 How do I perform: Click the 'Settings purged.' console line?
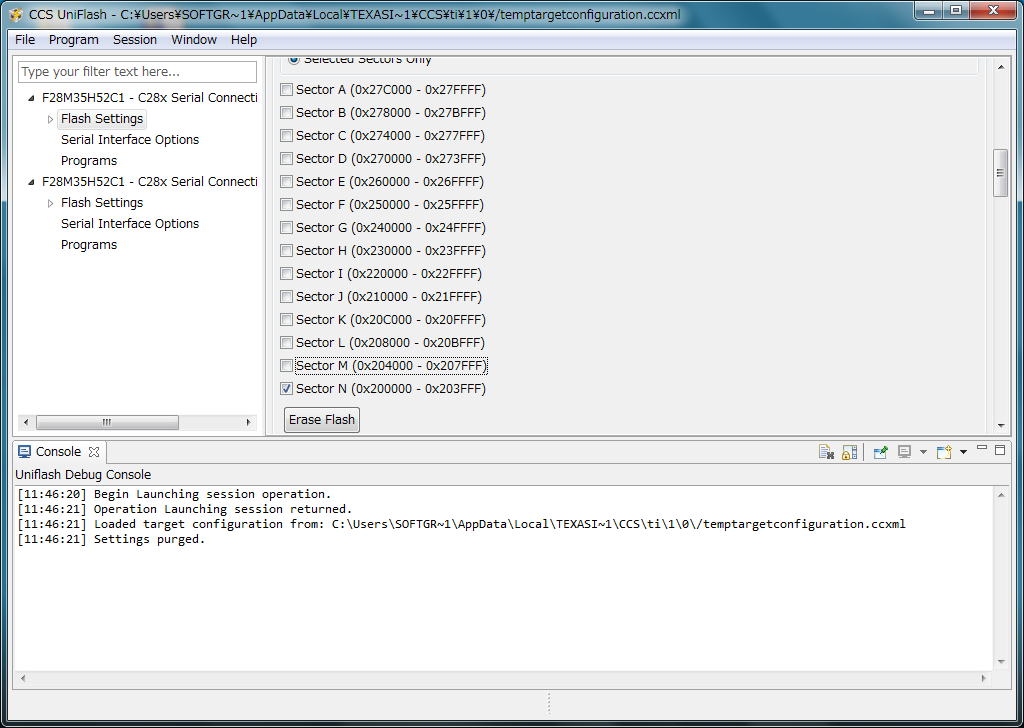(111, 539)
